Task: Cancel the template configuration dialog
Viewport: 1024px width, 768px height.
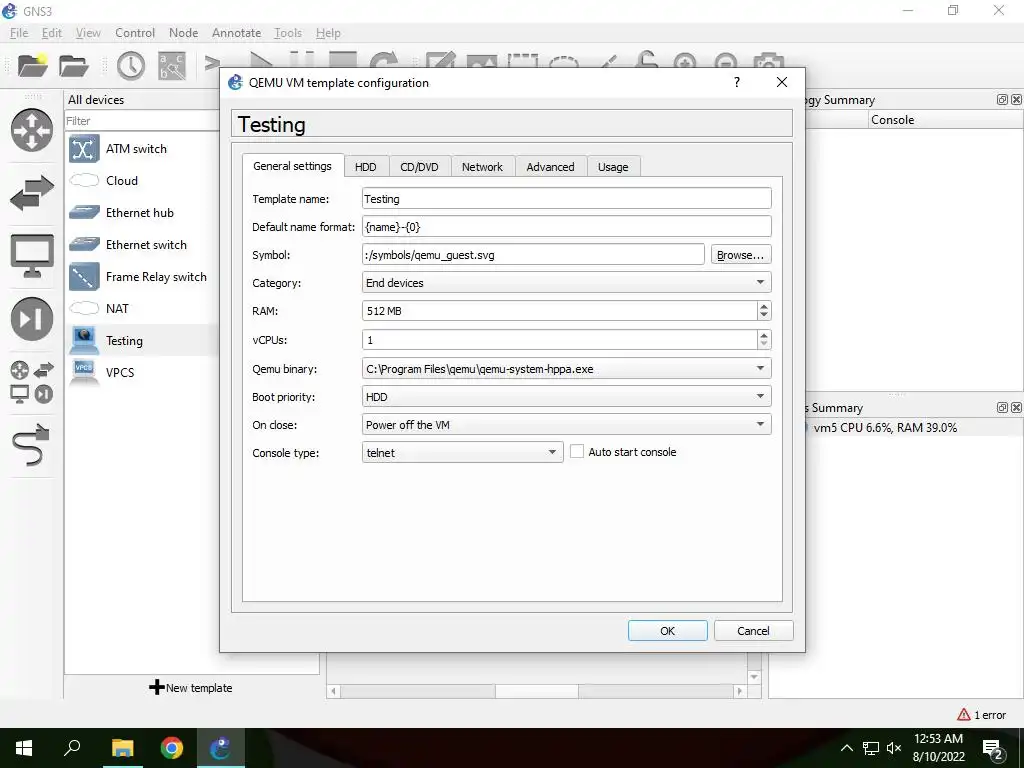Action: pos(754,631)
